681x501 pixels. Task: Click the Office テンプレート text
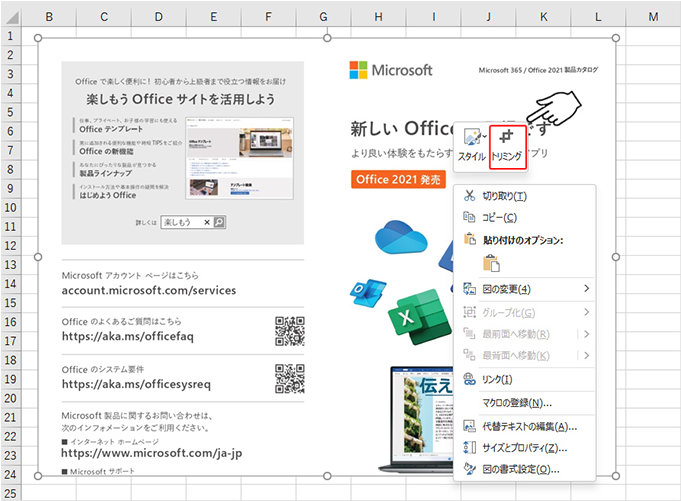pyautogui.click(x=111, y=129)
